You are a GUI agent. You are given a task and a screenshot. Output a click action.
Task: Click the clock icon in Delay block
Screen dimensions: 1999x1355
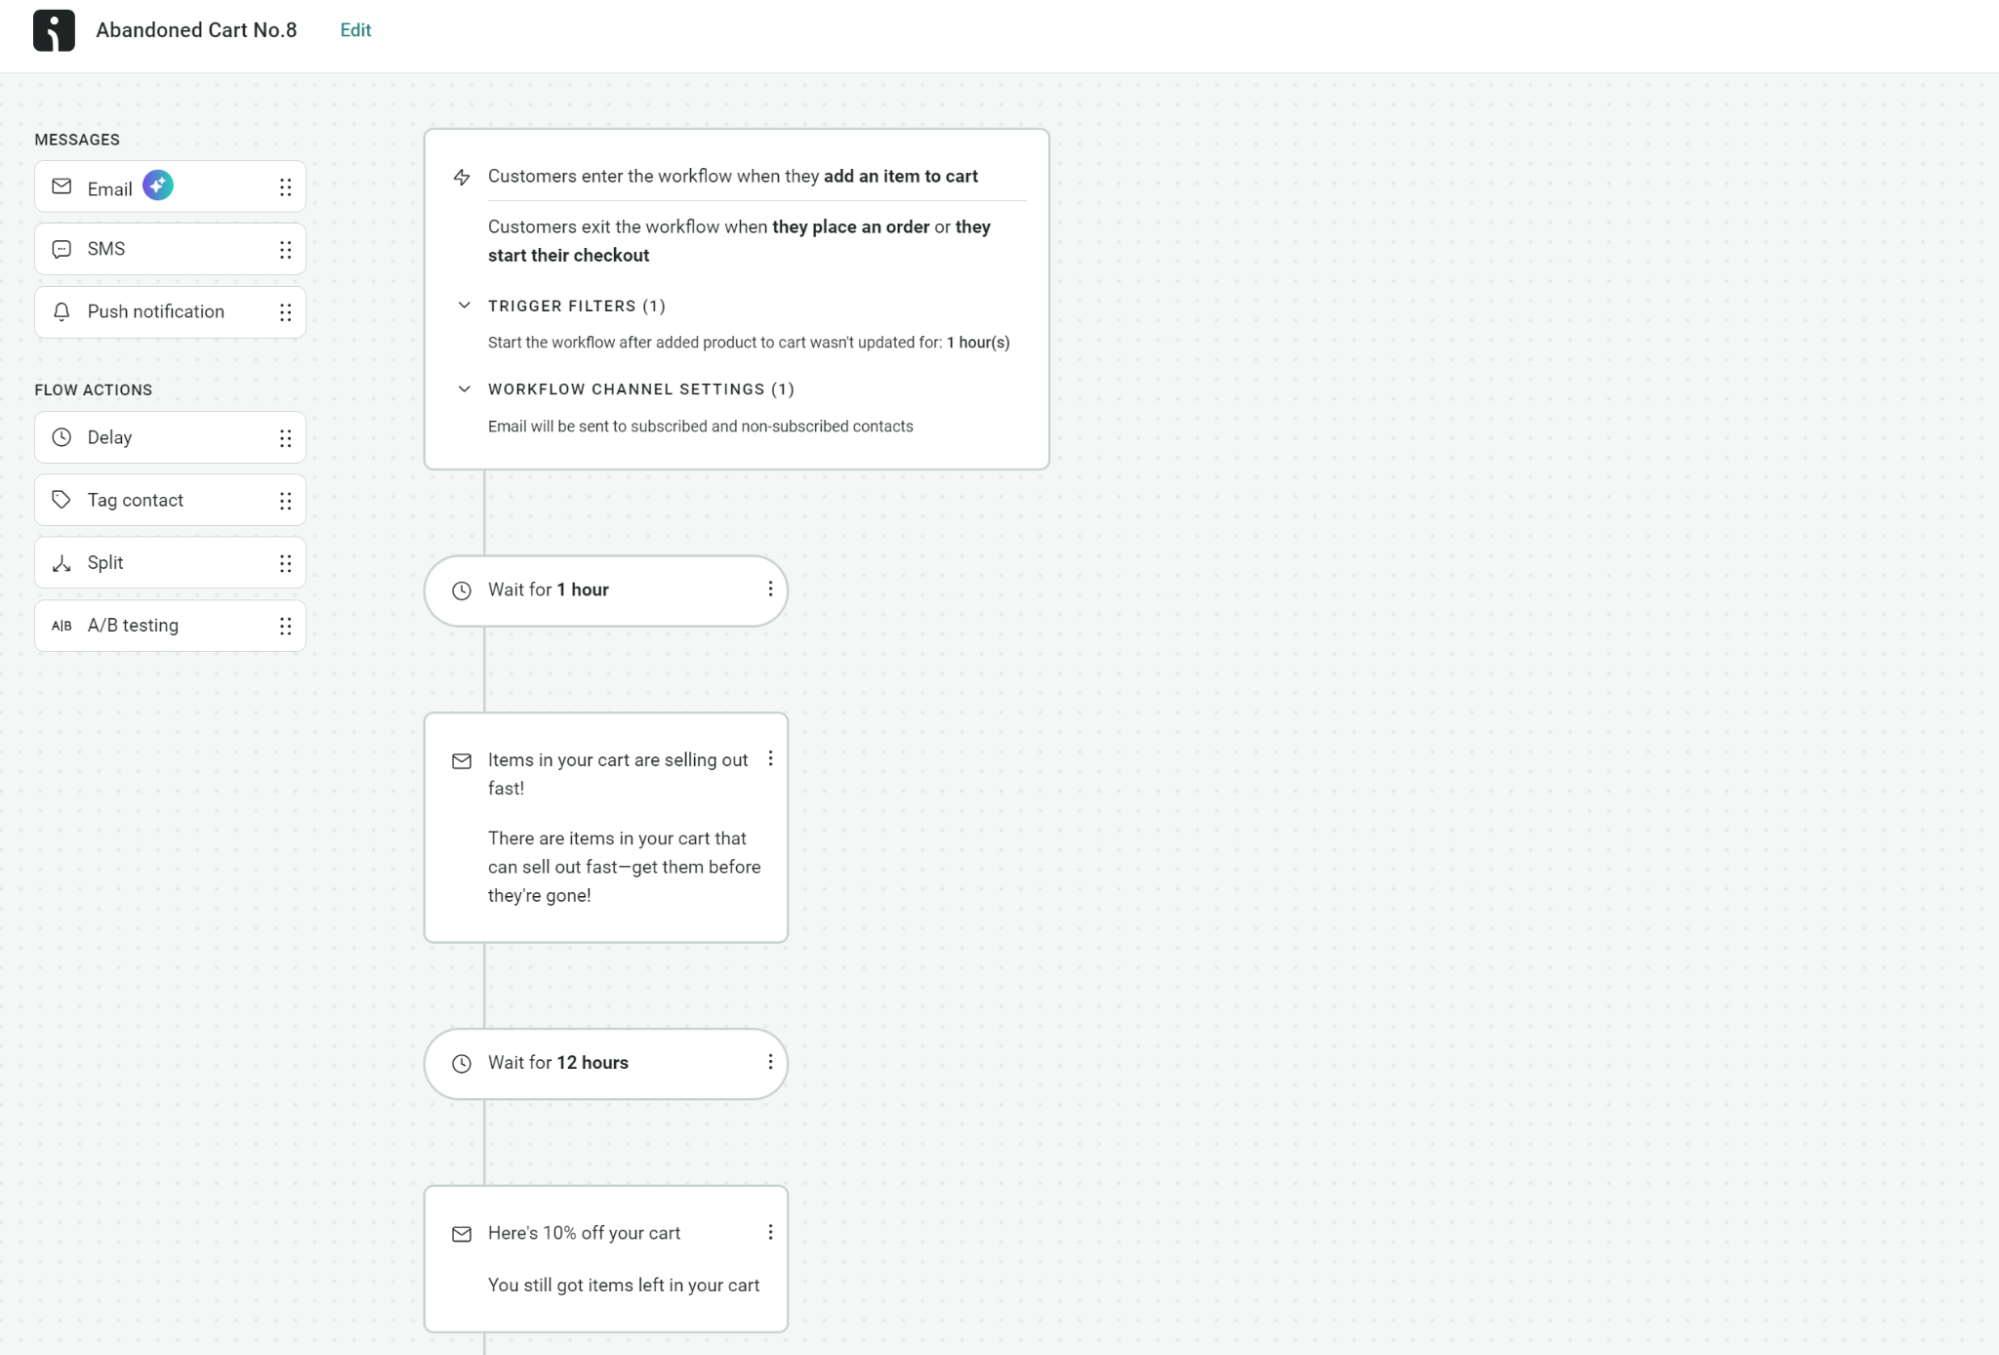[x=62, y=437]
